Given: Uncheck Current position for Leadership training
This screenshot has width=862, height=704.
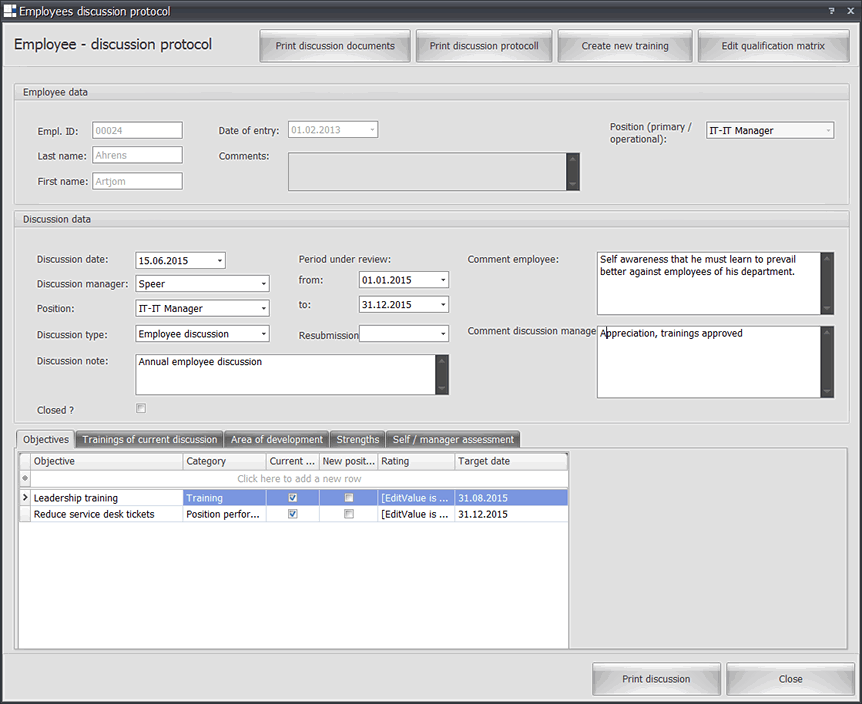Looking at the screenshot, I should pos(292,498).
